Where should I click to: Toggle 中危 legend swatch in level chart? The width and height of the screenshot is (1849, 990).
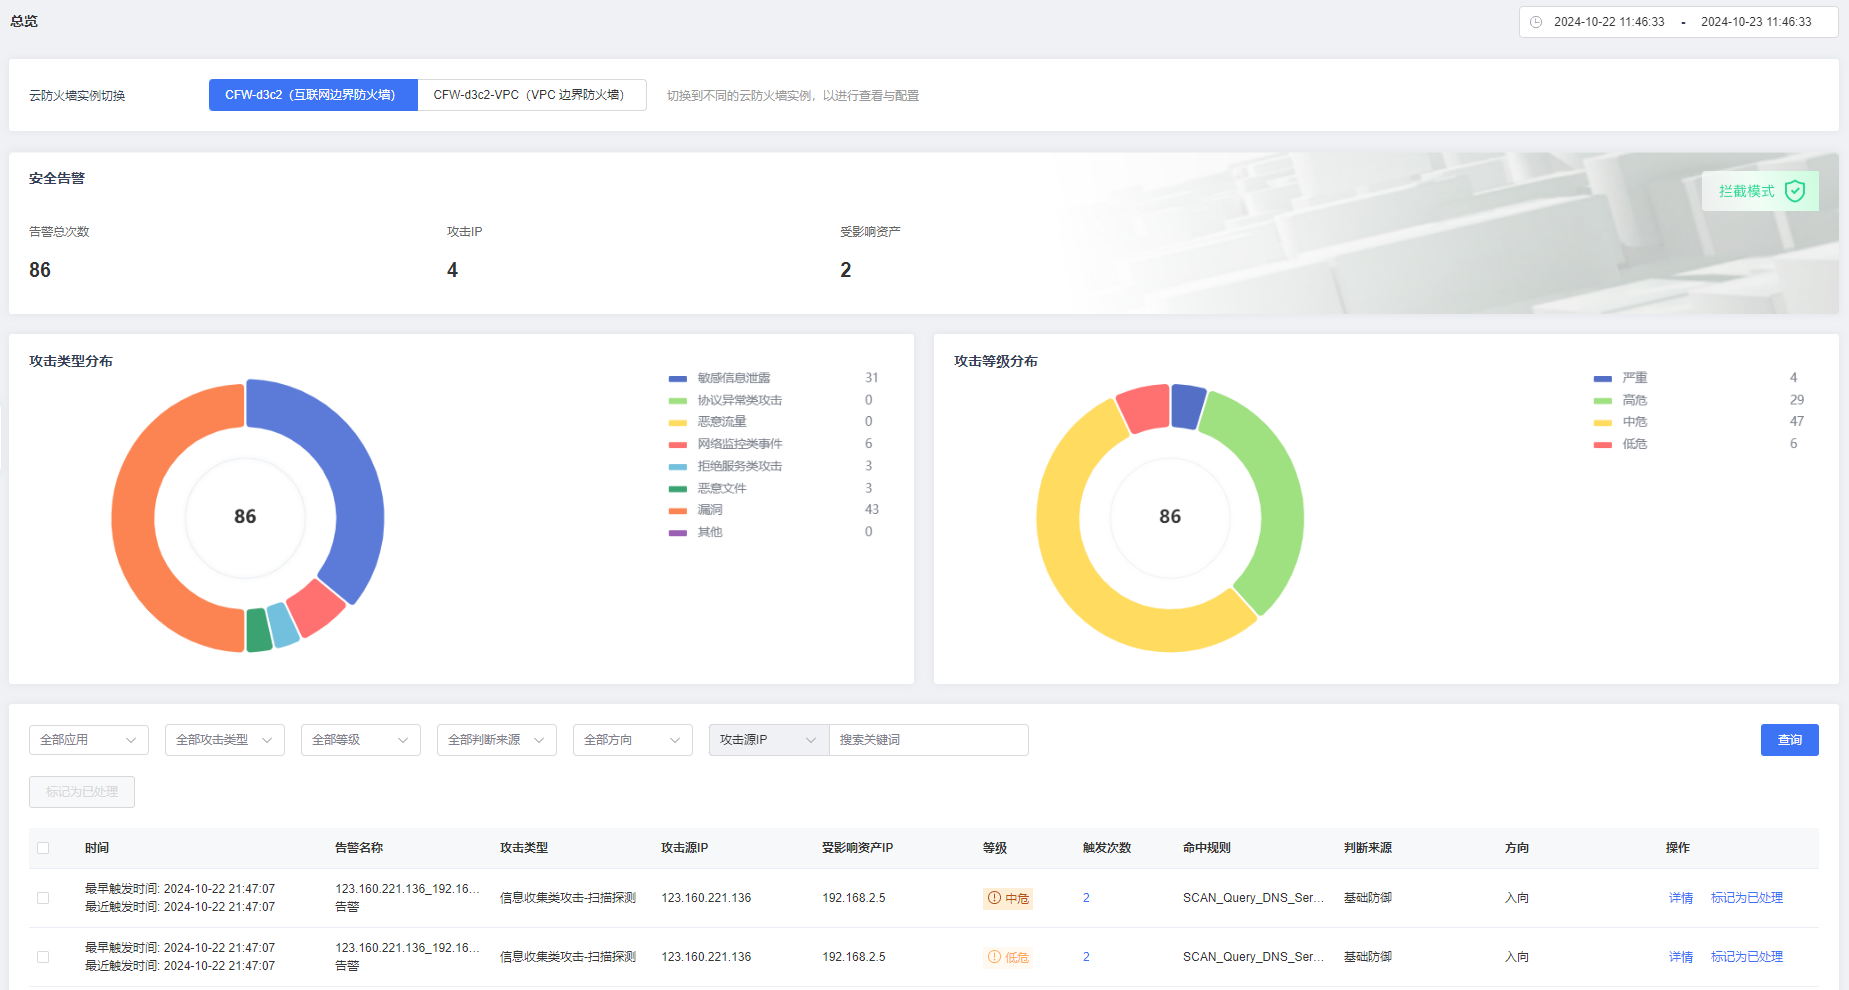click(1603, 423)
